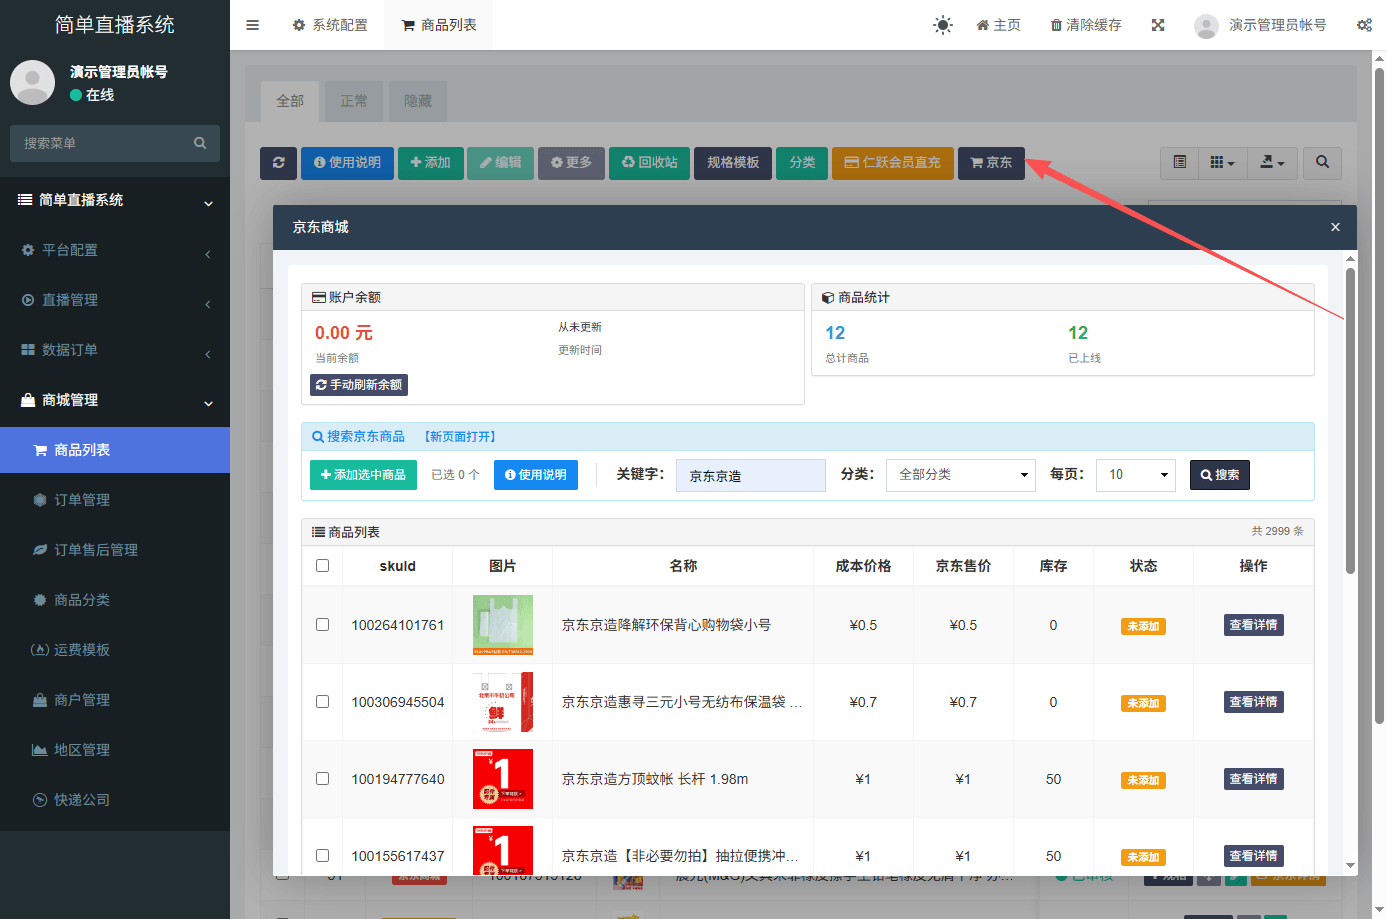Open the column toggle grid dropdown
1387x919 pixels.
pyautogui.click(x=1222, y=162)
